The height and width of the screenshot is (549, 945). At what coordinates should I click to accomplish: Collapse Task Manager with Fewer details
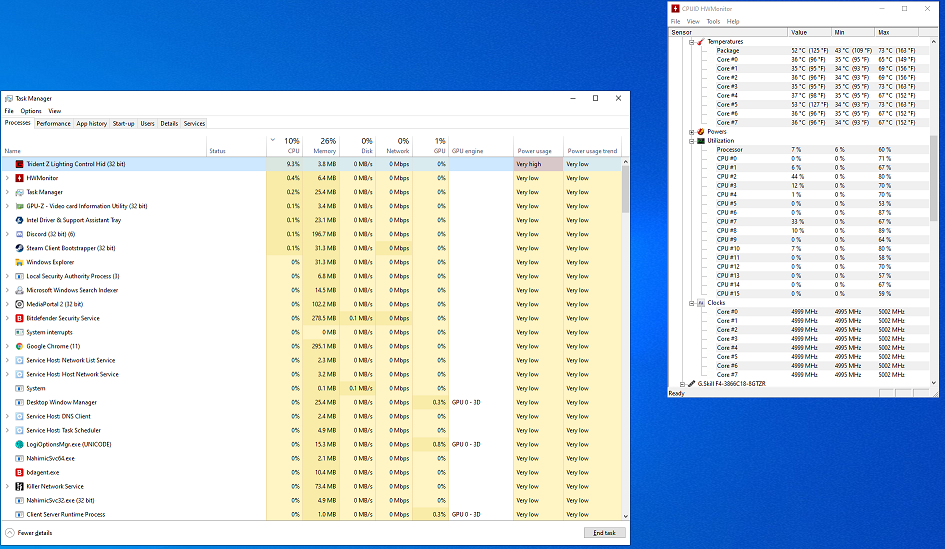[x=28, y=533]
